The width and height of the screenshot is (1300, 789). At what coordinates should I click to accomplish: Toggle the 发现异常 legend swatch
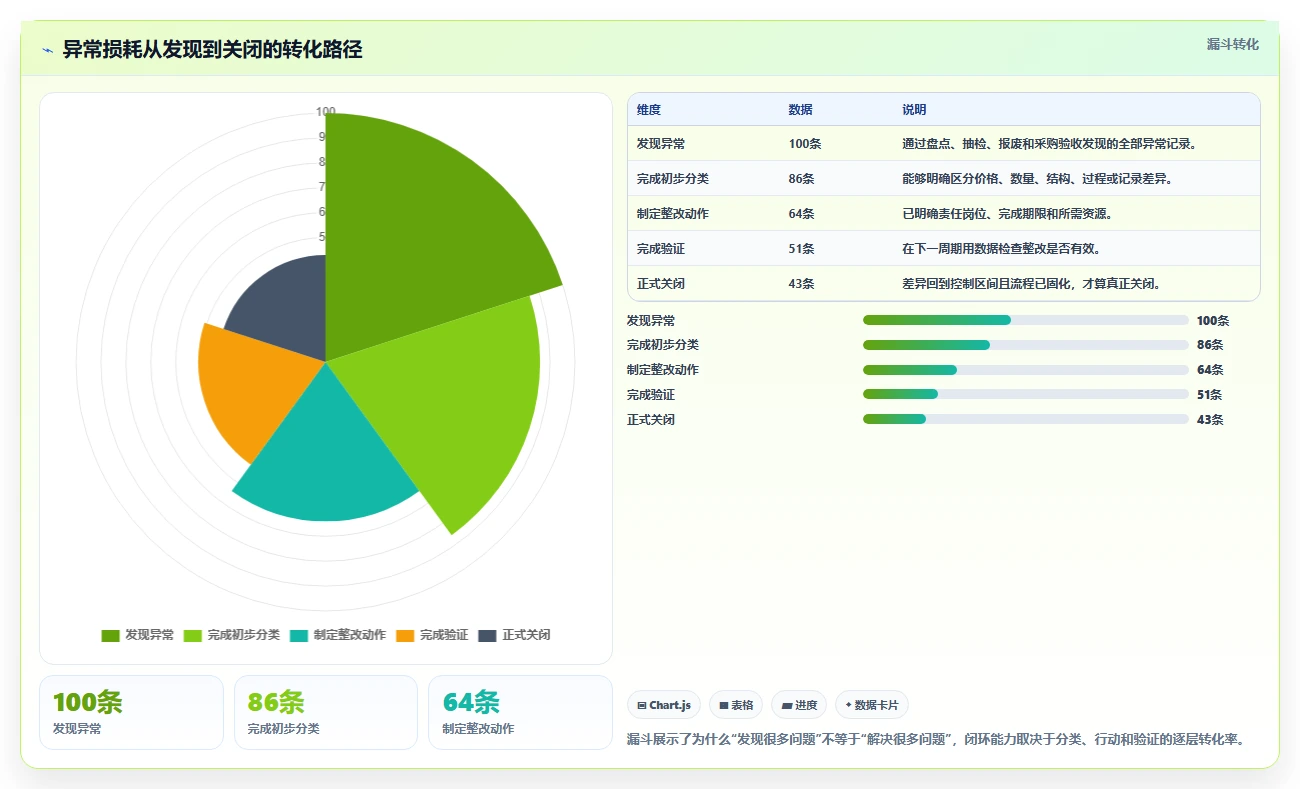point(110,636)
